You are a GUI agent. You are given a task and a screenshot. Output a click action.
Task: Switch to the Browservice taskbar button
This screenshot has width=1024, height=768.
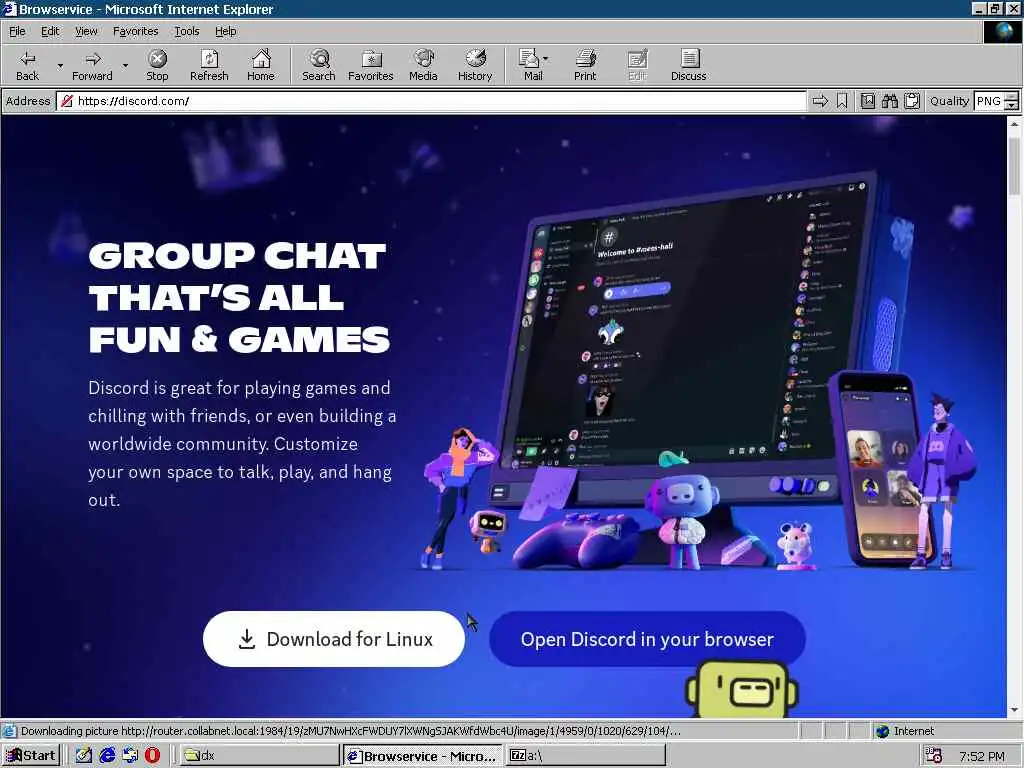[423, 756]
